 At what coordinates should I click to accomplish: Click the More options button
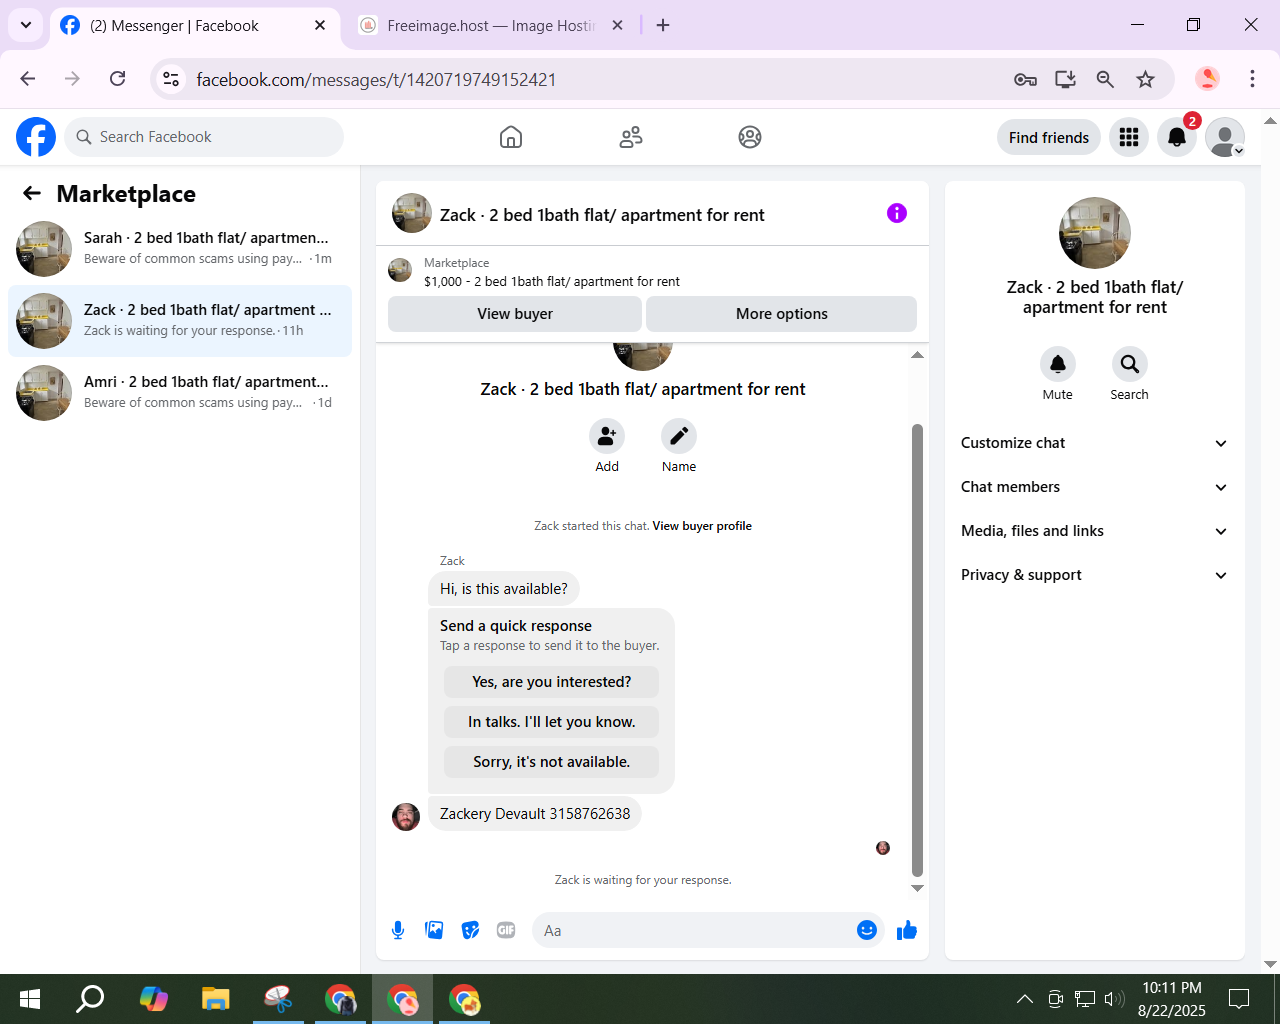[x=782, y=314]
